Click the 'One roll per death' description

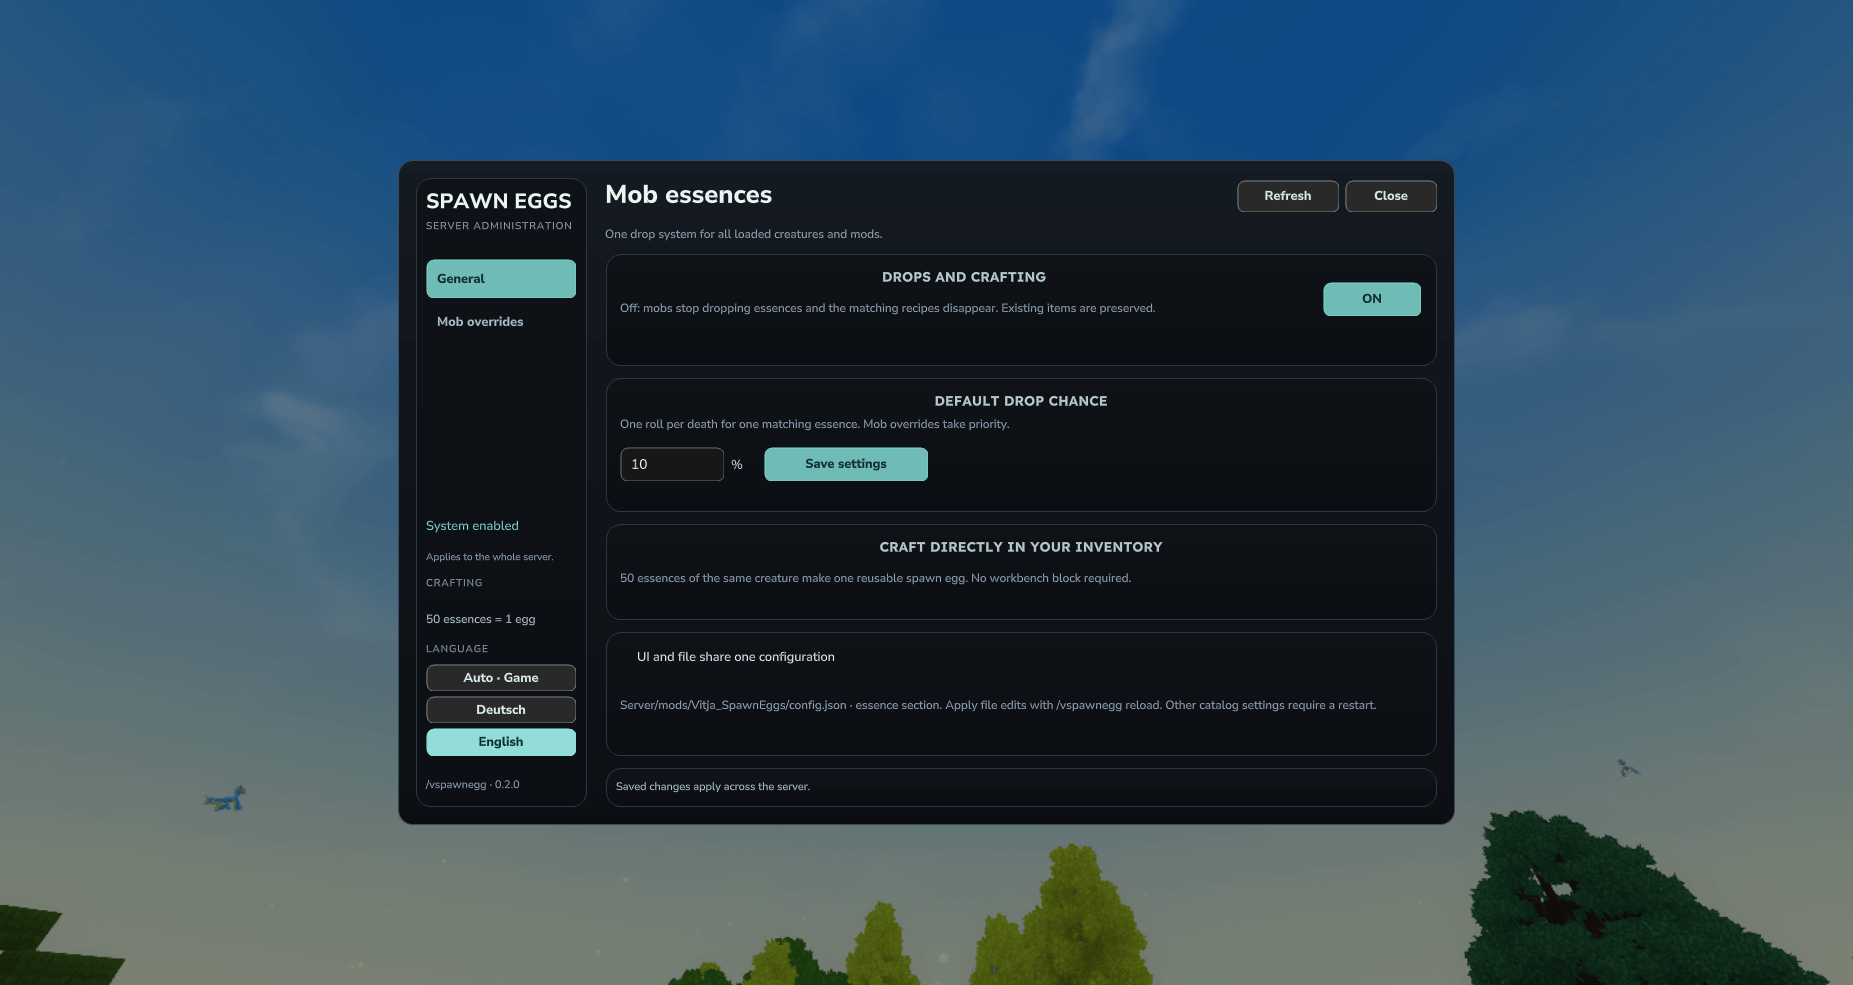[815, 424]
